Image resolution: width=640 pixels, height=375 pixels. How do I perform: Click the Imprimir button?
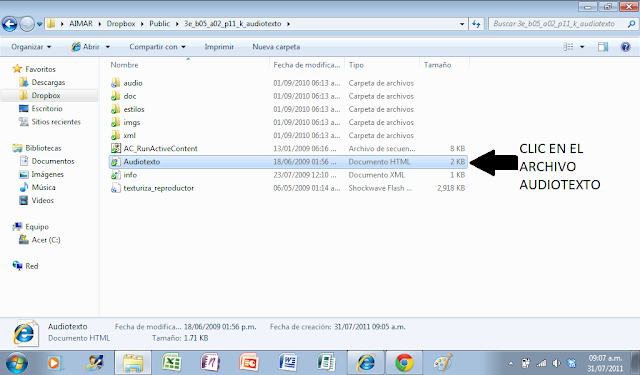(x=219, y=47)
